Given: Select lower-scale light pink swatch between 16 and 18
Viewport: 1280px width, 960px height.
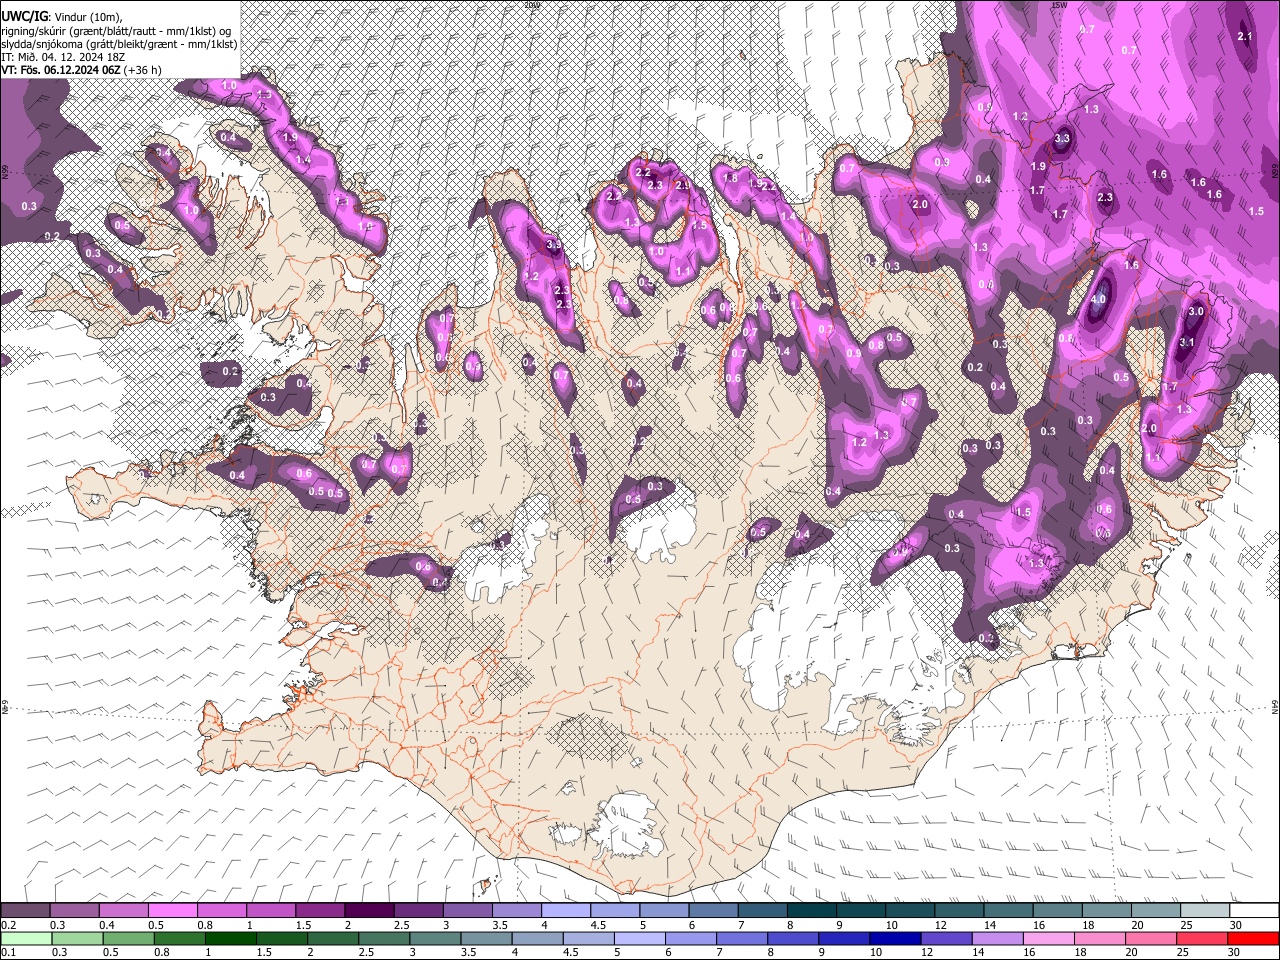Looking at the screenshot, I should 1048,938.
